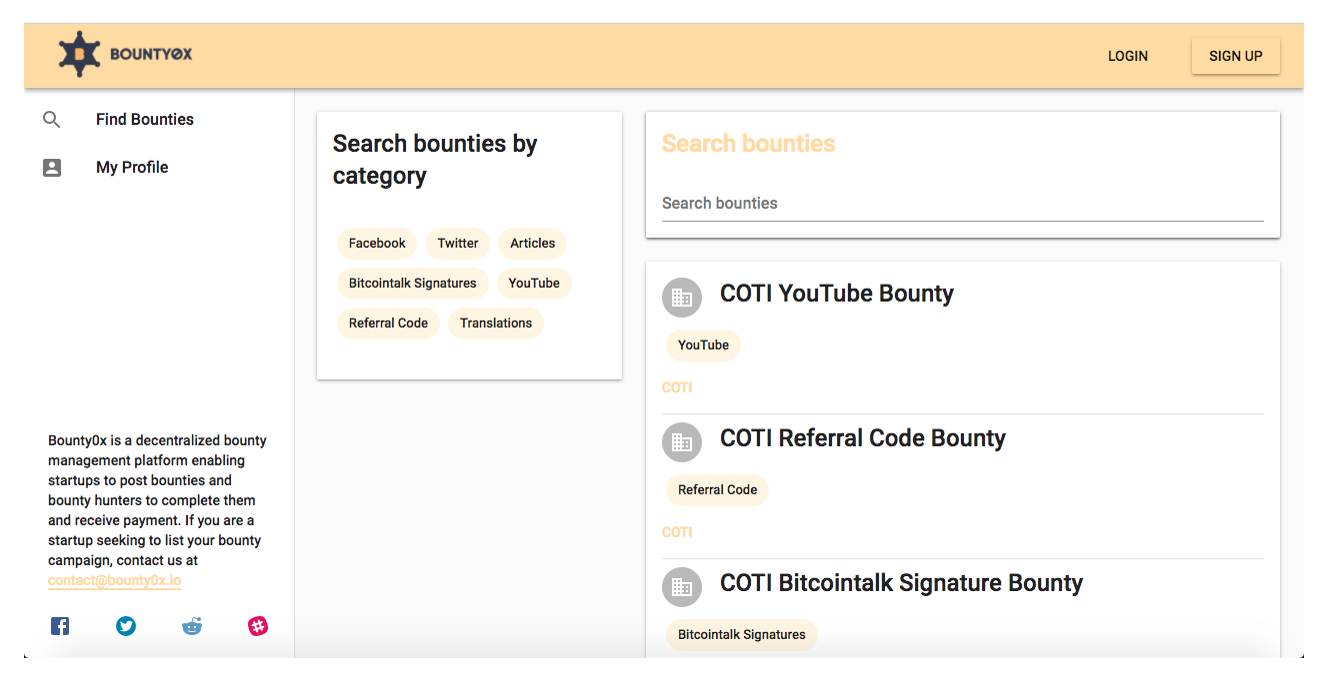Open My Profile in the sidebar
Screen dimensions: 1328x688
132,167
